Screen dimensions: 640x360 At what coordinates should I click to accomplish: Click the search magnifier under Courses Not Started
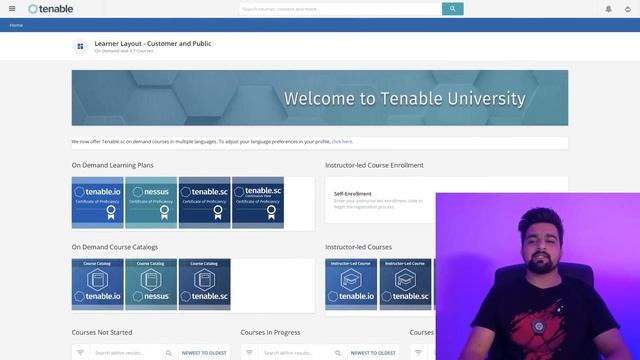click(x=169, y=353)
